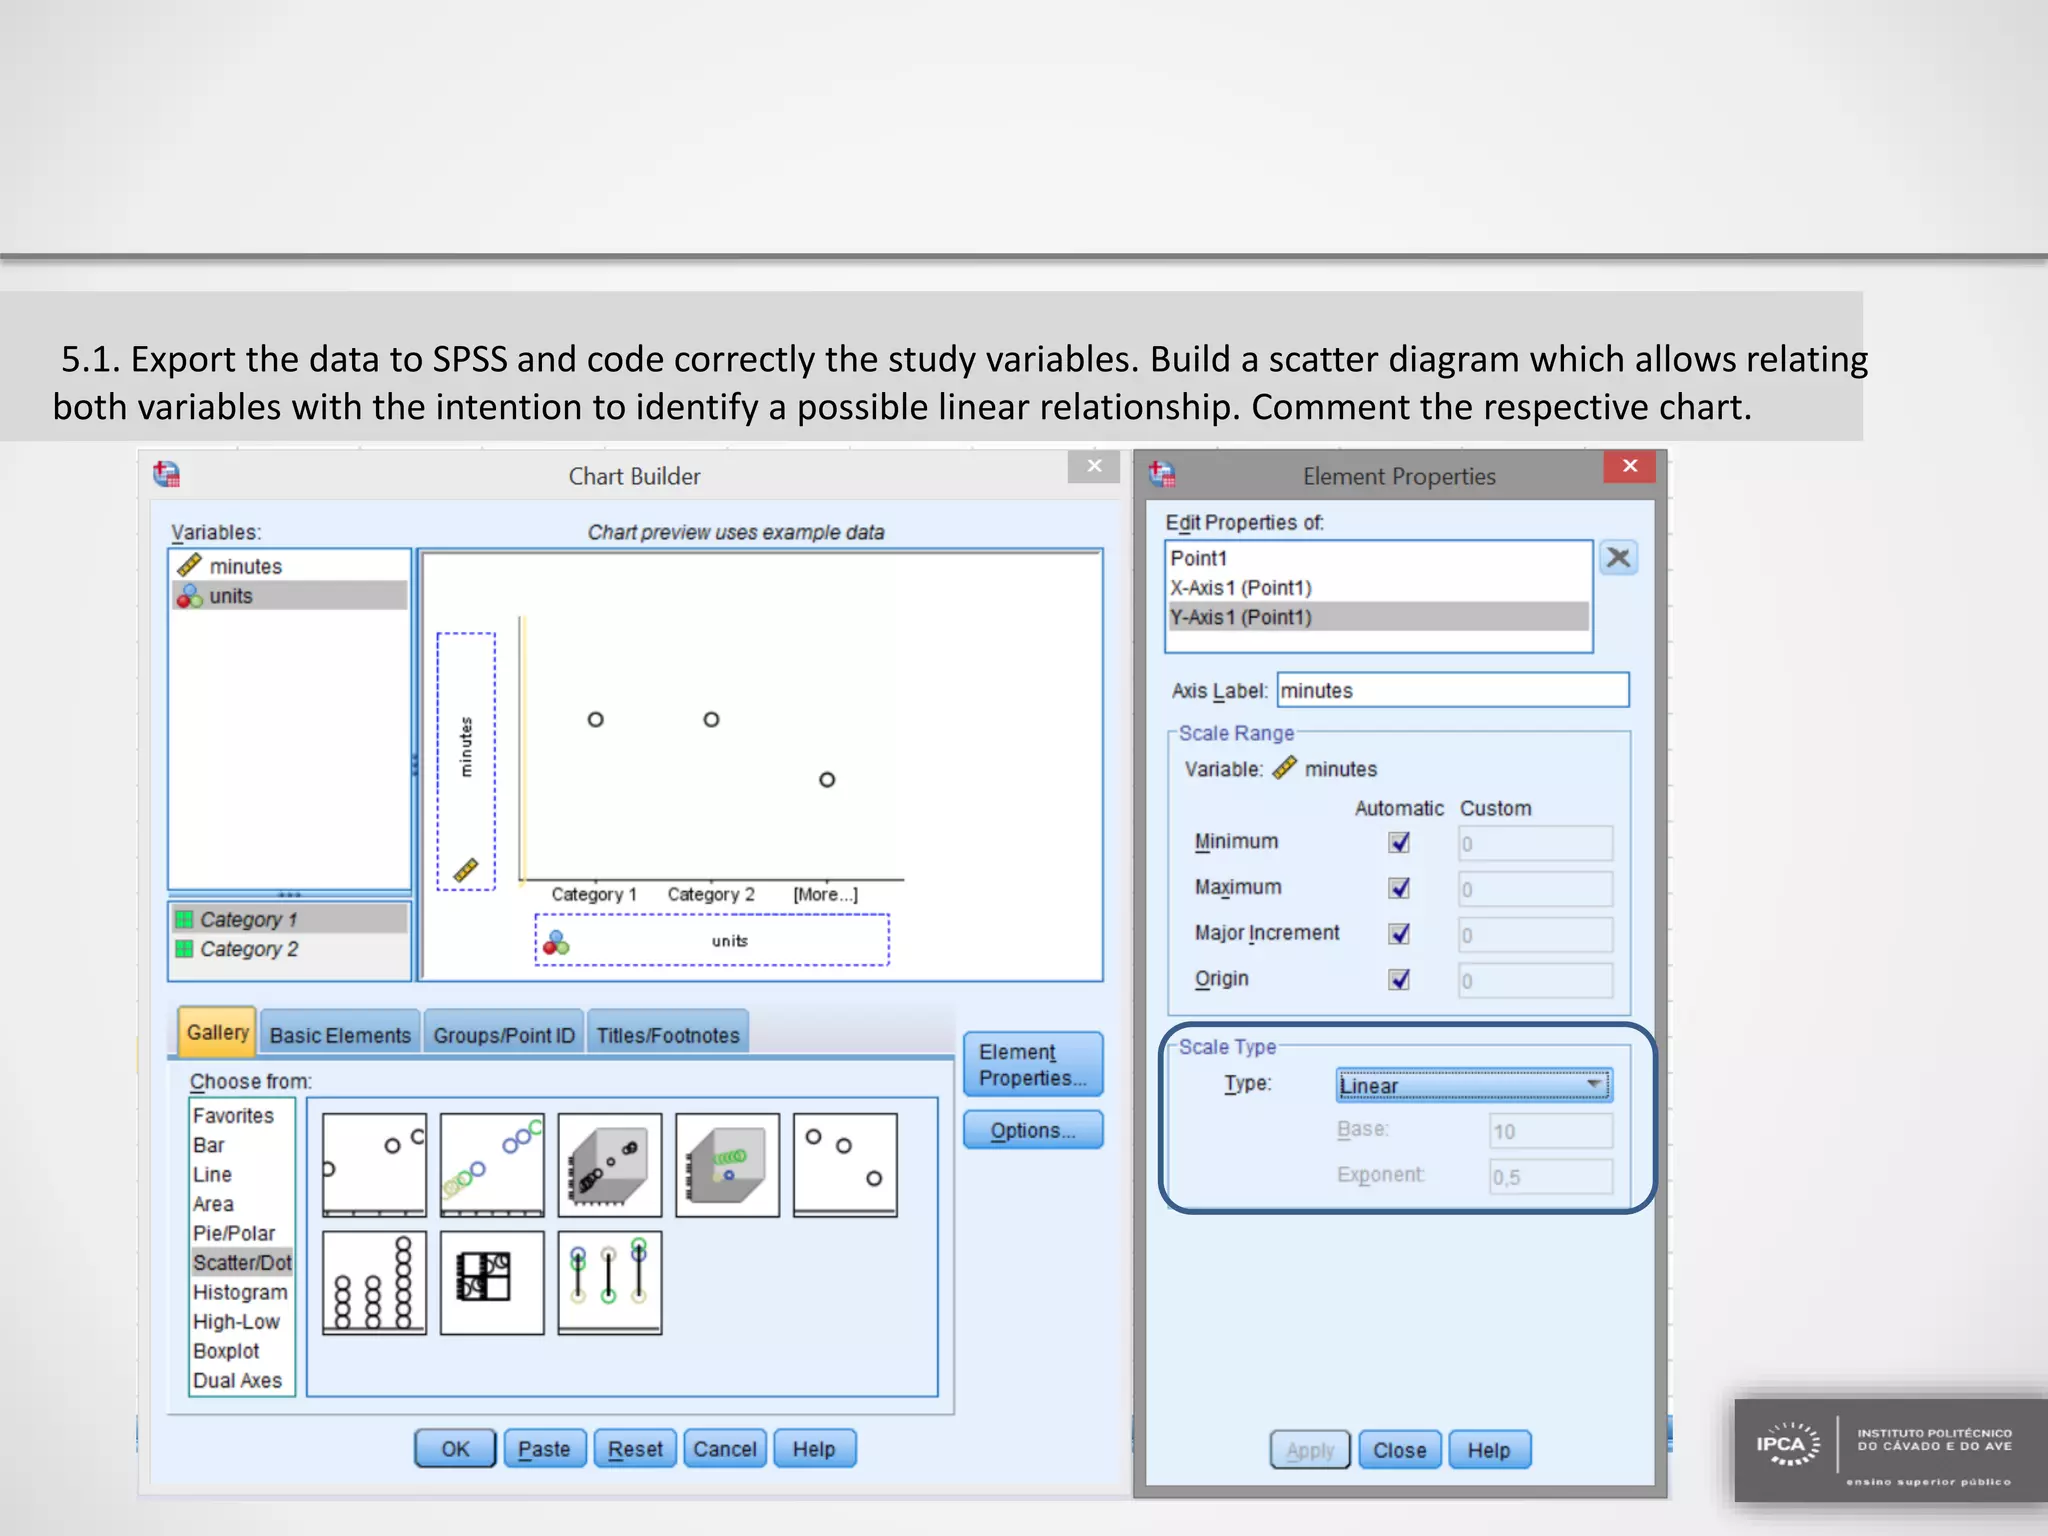2048x1536 pixels.
Task: Click Apply in Element Properties
Action: [x=1310, y=1450]
